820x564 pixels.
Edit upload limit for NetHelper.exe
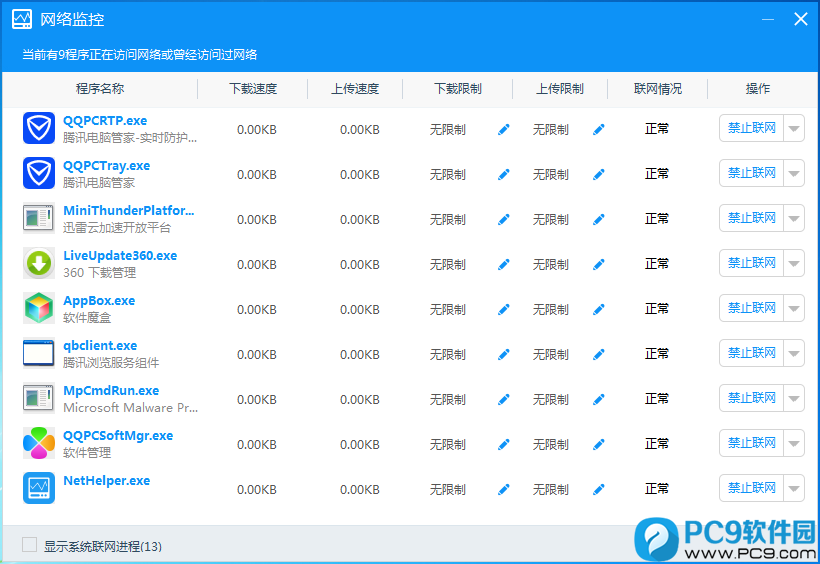tap(599, 489)
